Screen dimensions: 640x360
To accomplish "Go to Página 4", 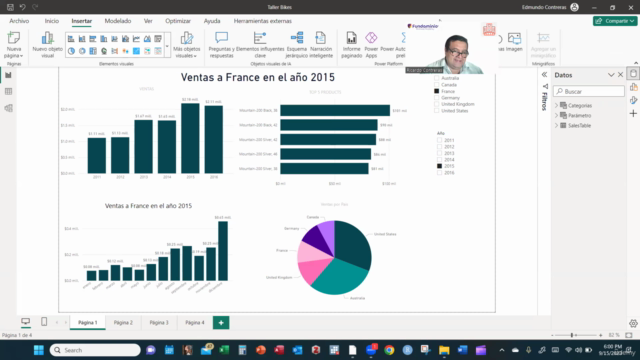I will point(195,322).
